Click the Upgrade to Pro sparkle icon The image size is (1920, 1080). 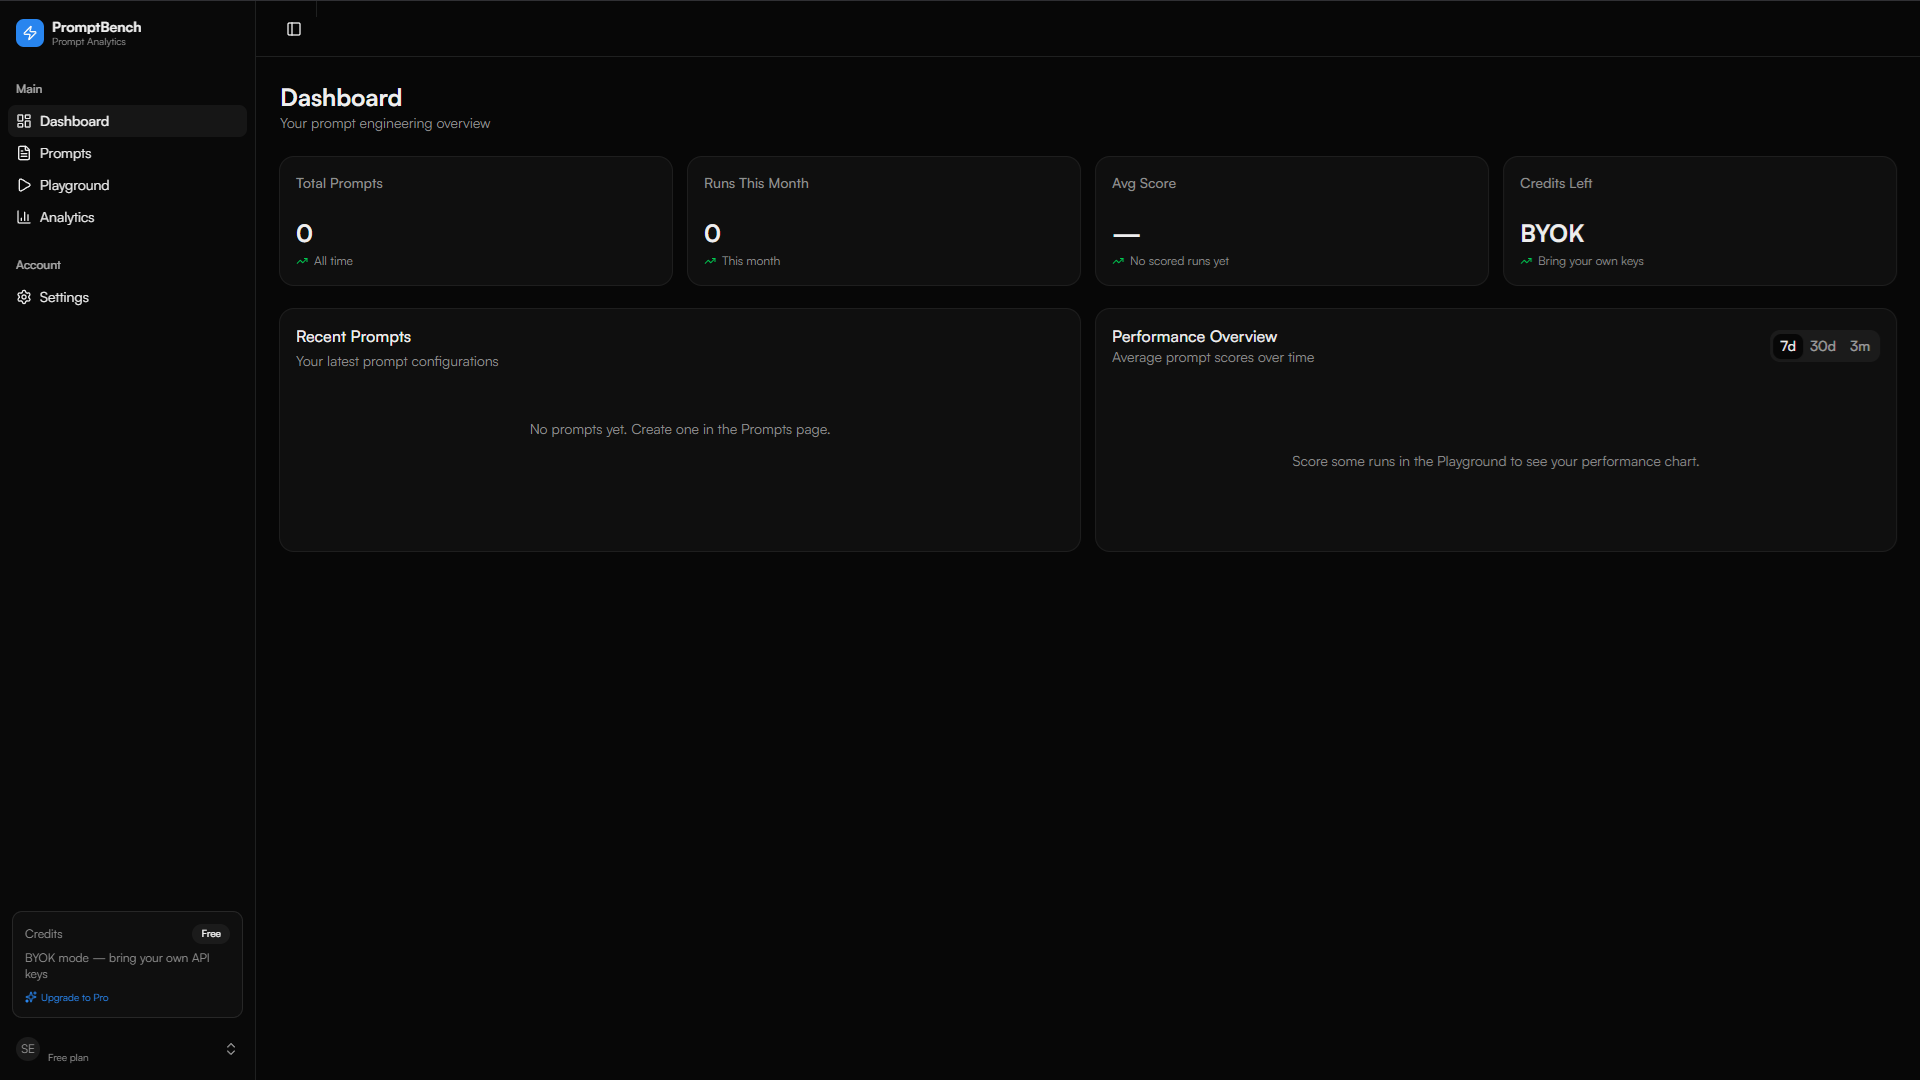[x=32, y=997]
